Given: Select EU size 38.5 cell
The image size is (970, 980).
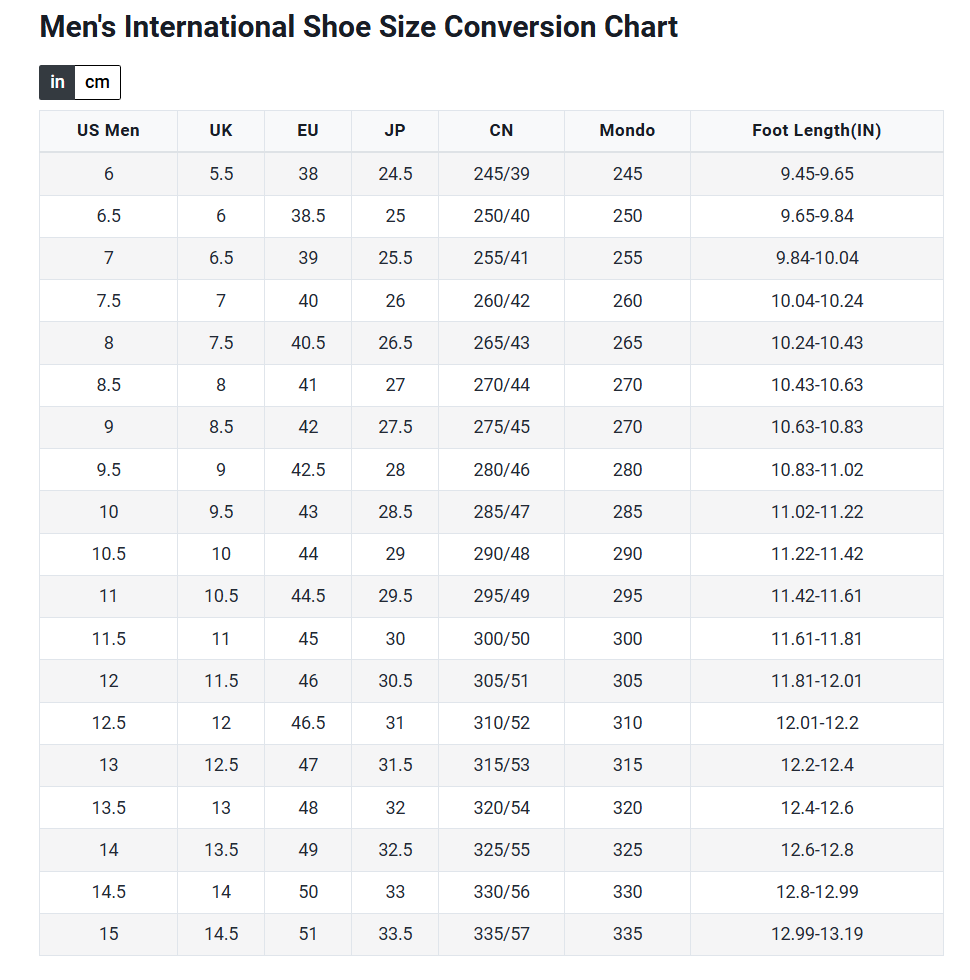Looking at the screenshot, I should (308, 216).
